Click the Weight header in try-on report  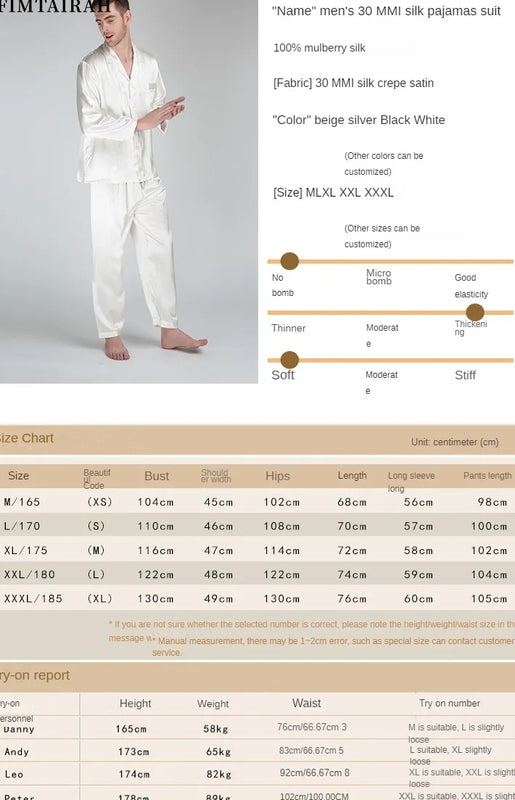(x=213, y=704)
